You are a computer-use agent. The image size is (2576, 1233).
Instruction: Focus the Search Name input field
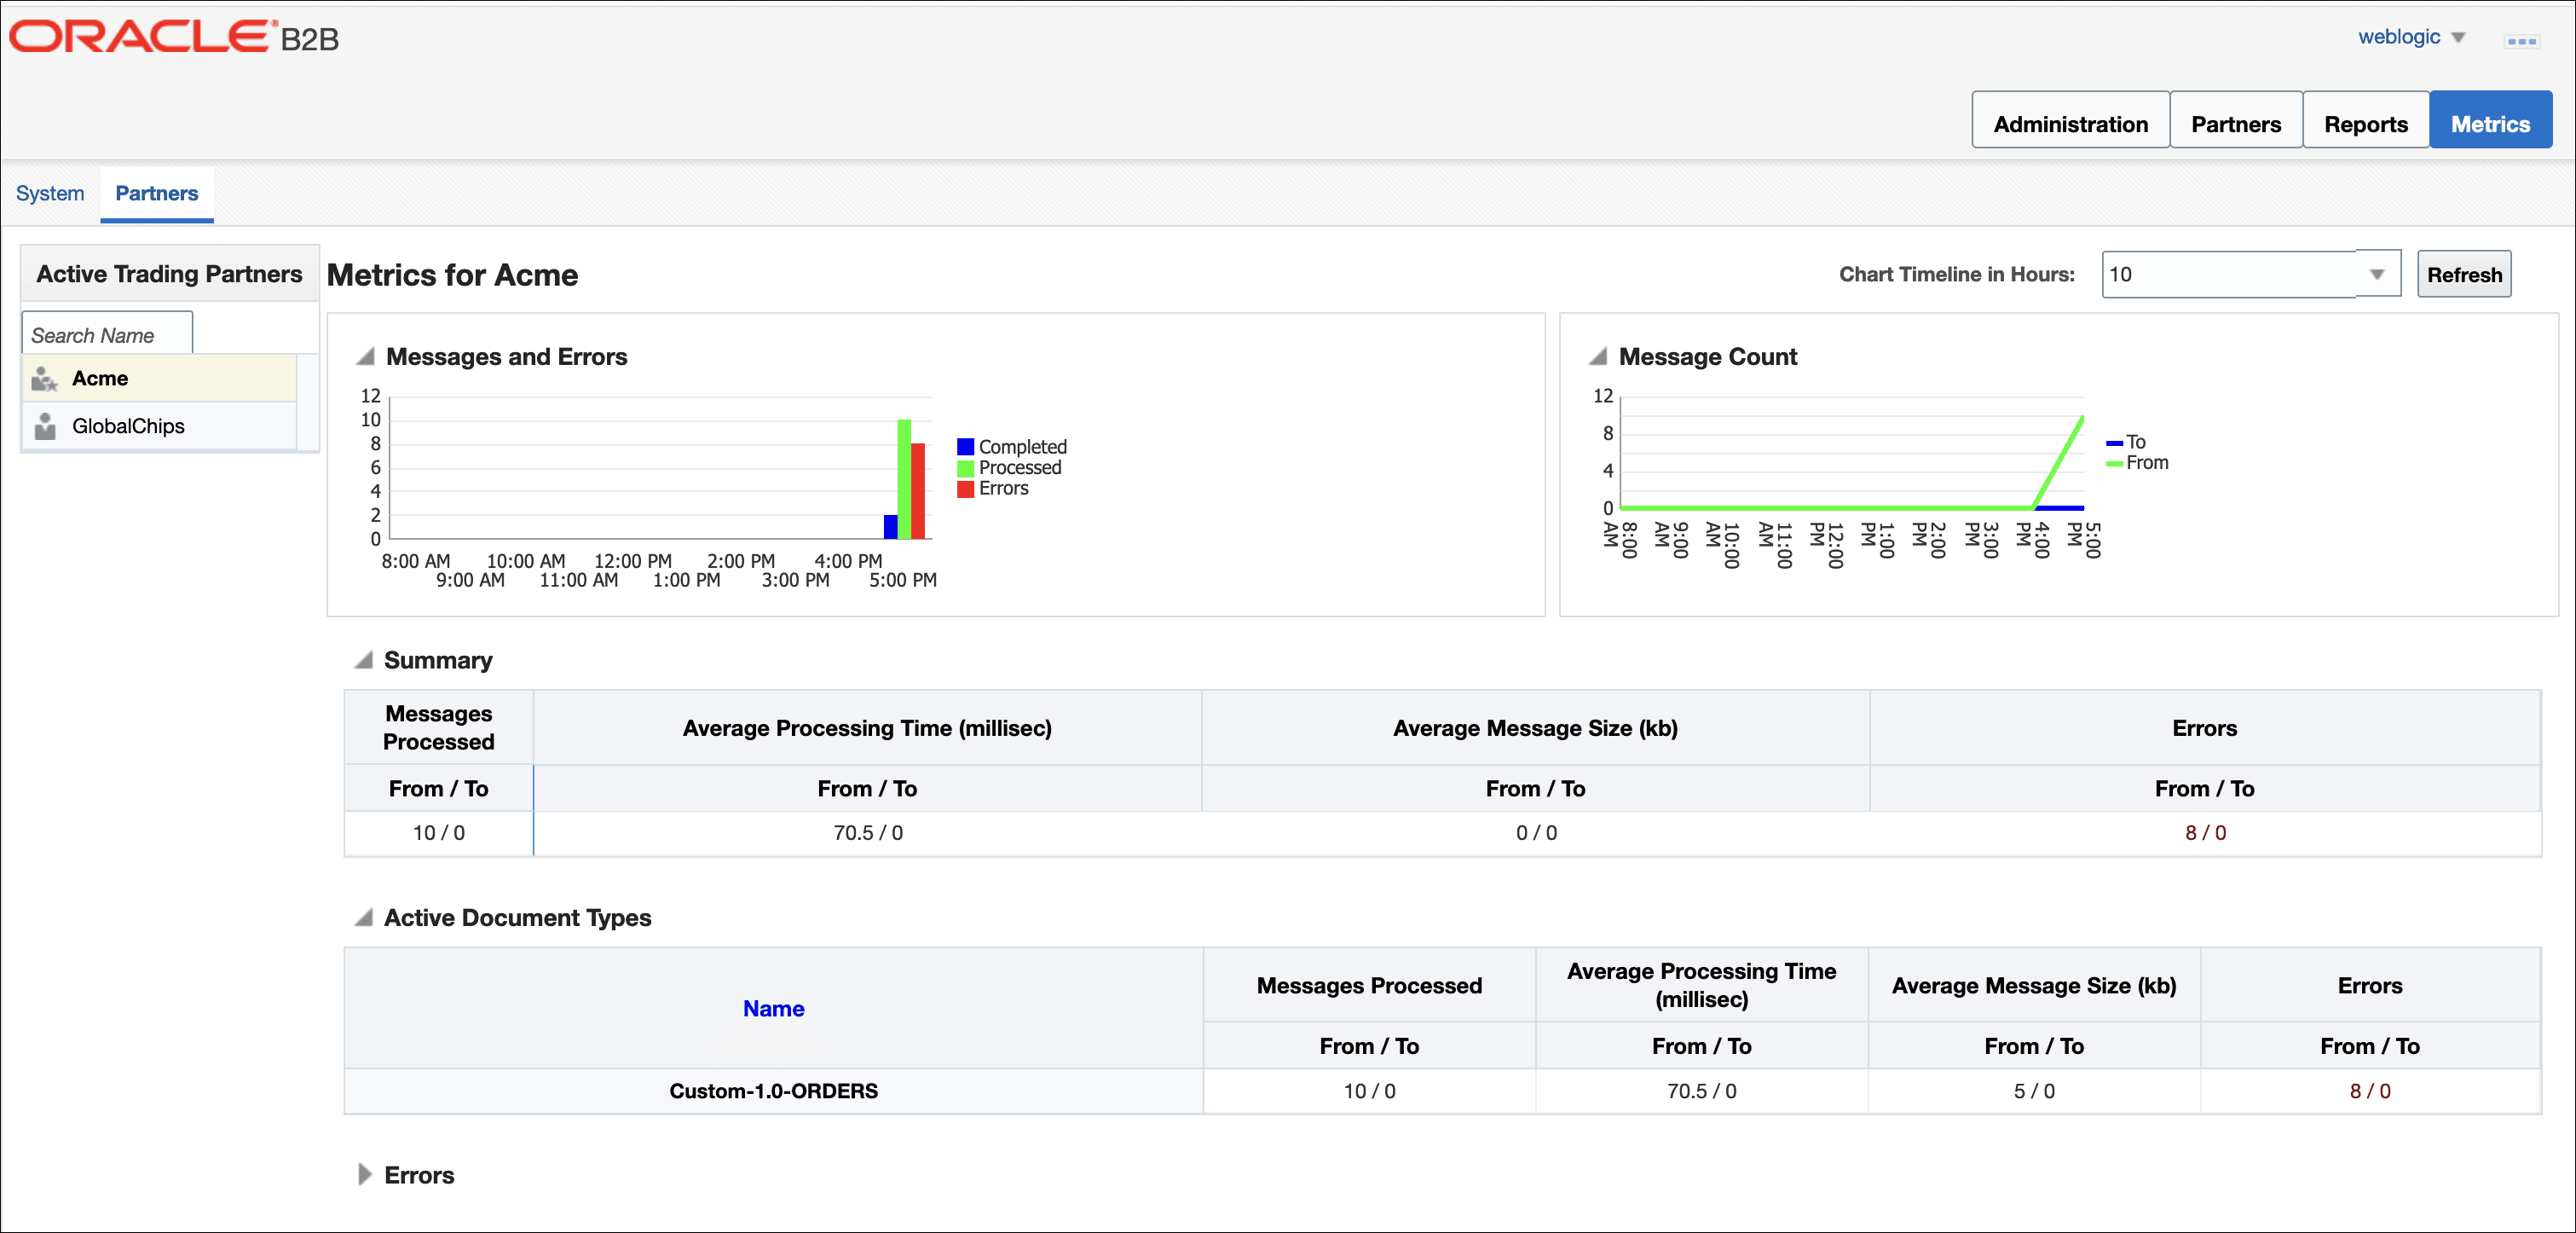click(x=107, y=335)
